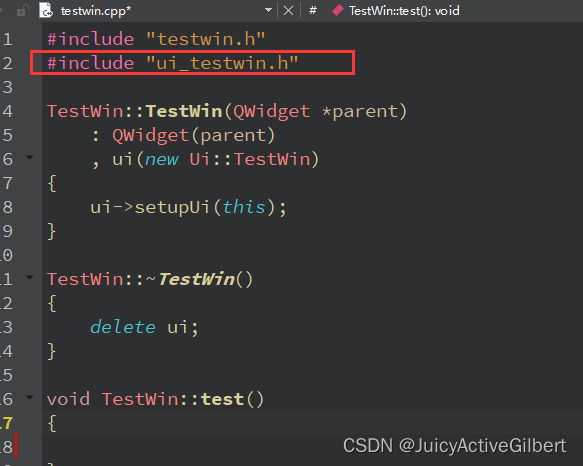Click QWidget *parent parameter on line 4
This screenshot has width=583, height=466.
(x=316, y=111)
